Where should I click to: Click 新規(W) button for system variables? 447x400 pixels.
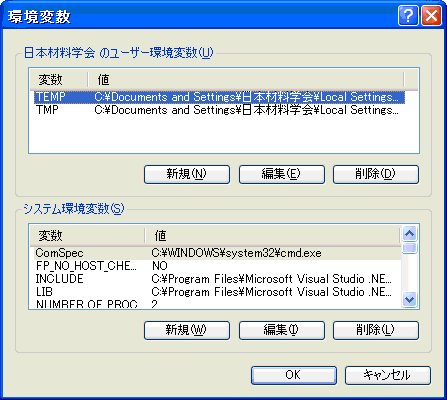187,330
